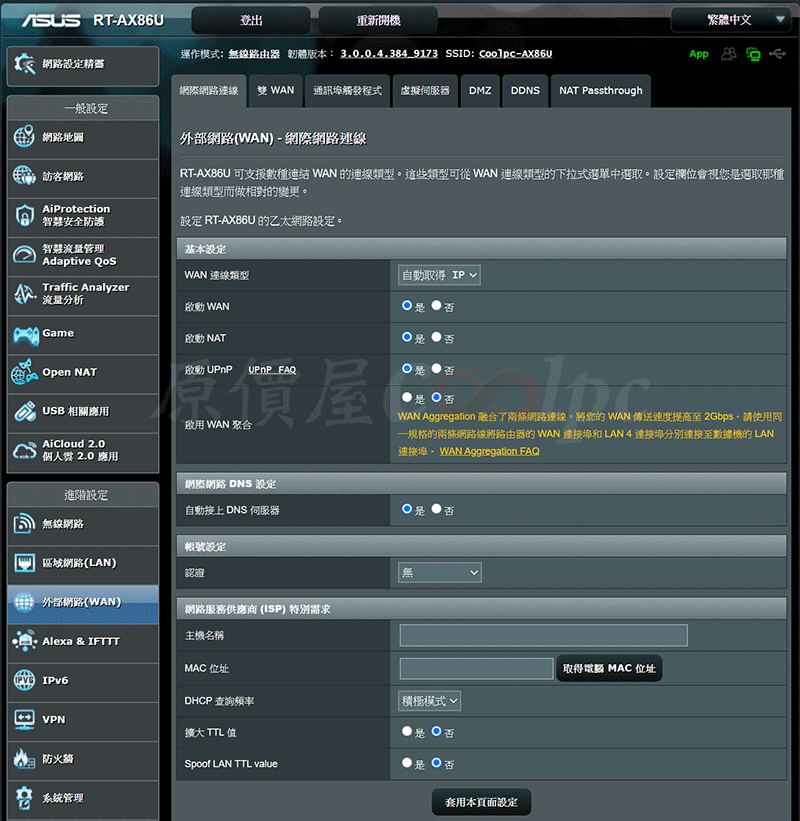Screen dimensions: 800x821
Task: Click the Guest Network icon
Action: (x=24, y=176)
